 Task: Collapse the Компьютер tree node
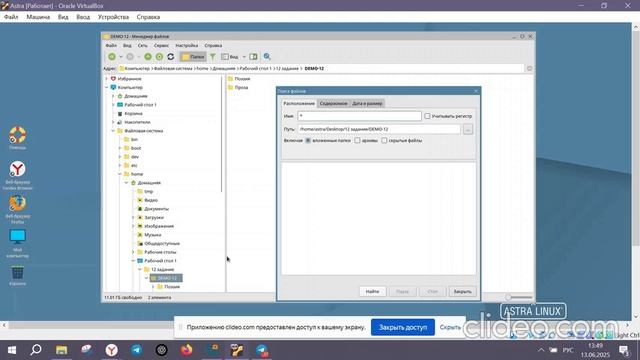[x=107, y=87]
